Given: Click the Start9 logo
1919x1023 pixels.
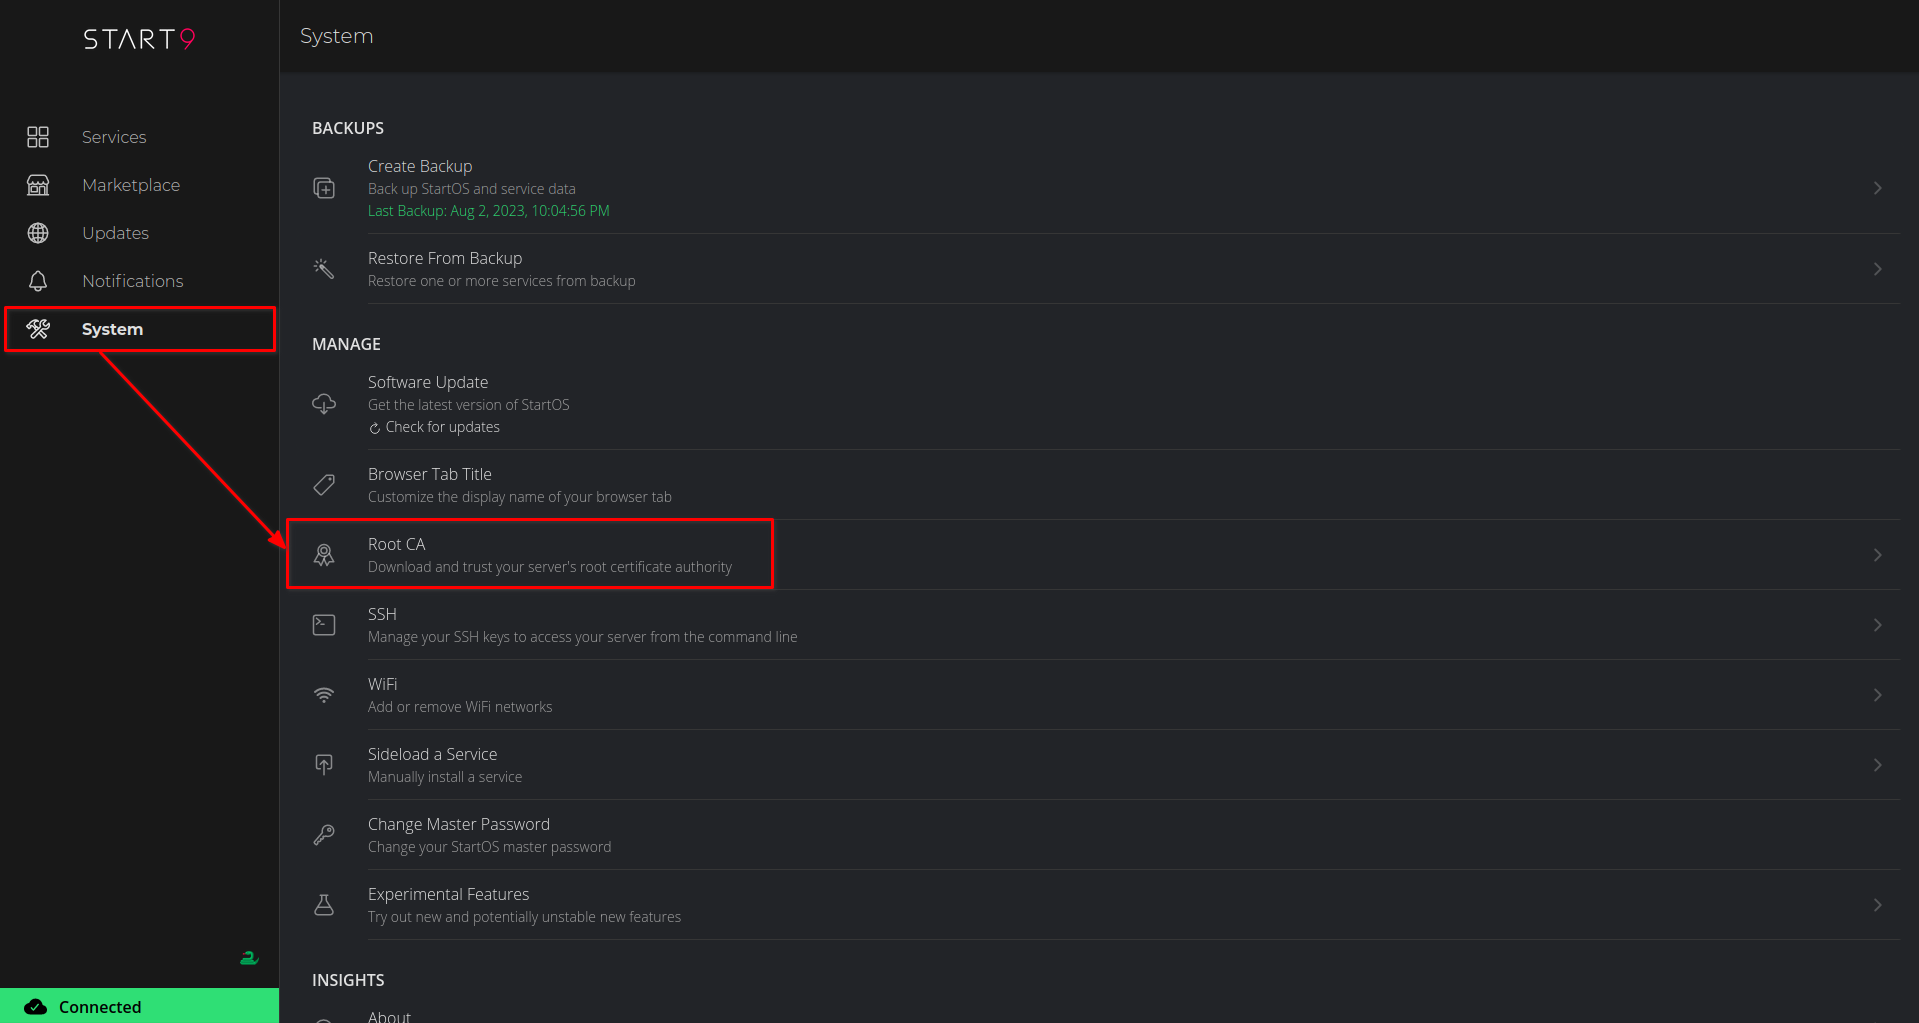Looking at the screenshot, I should (x=139, y=39).
